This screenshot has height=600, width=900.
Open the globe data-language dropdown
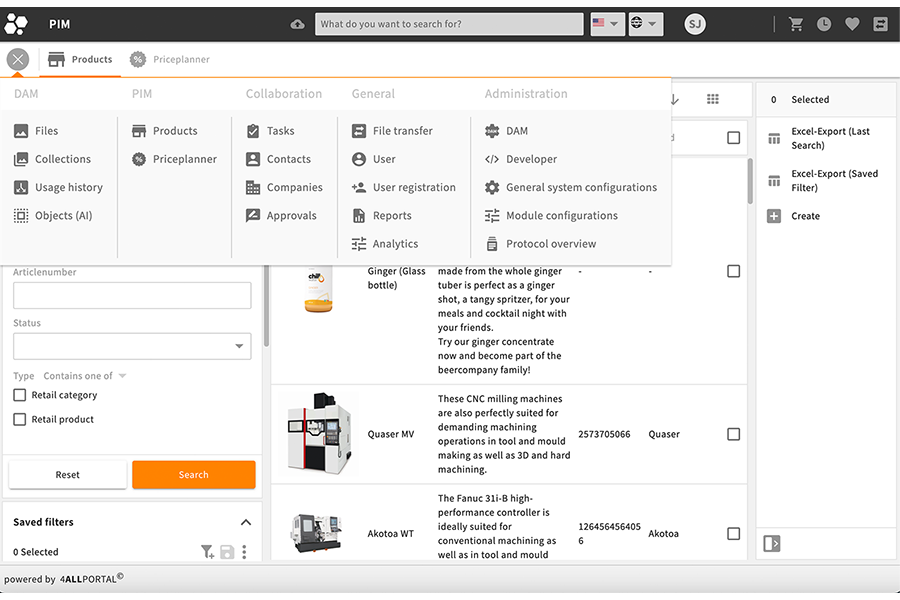click(646, 24)
